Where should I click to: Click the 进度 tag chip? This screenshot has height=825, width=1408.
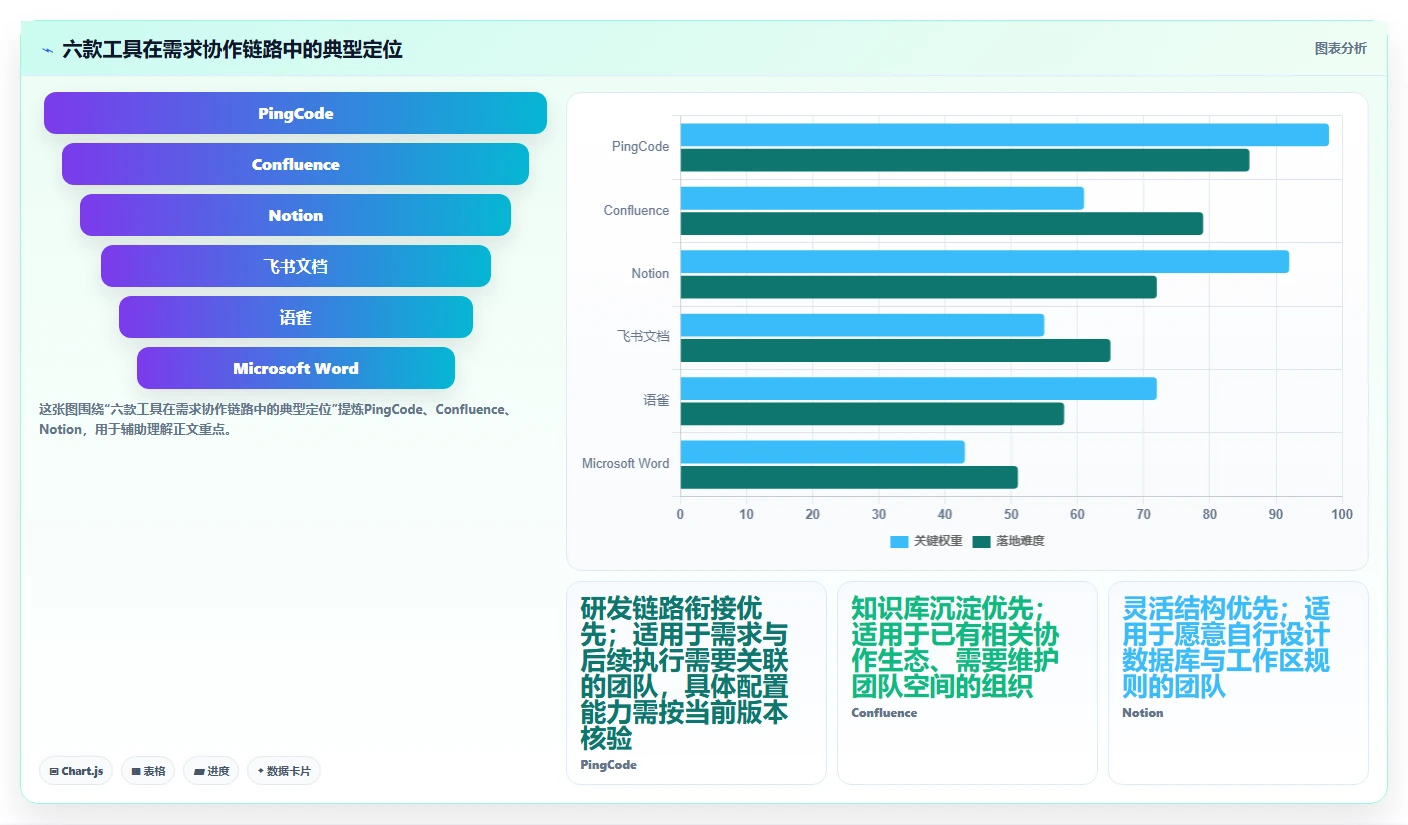click(211, 771)
